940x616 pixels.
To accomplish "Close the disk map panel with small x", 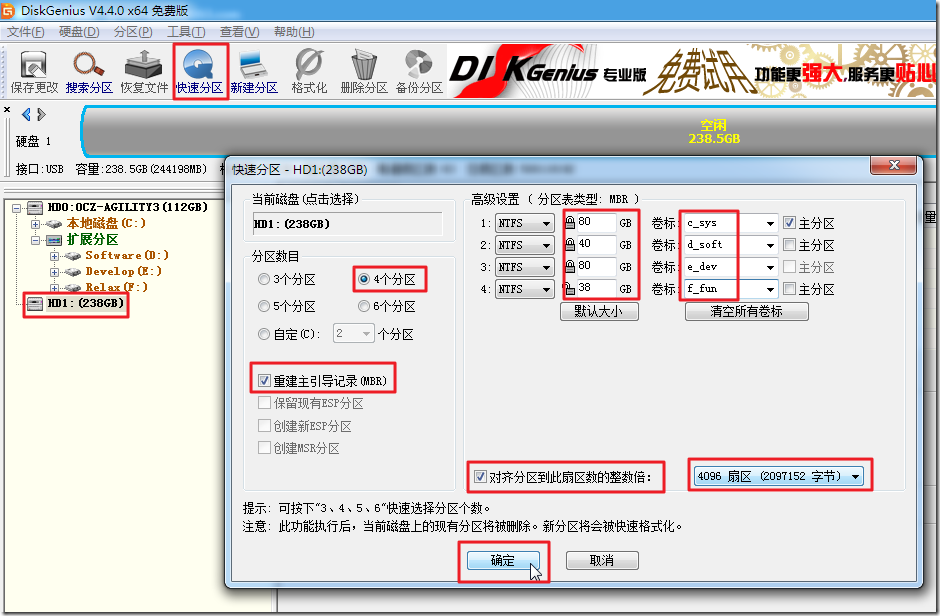I will click(7, 110).
